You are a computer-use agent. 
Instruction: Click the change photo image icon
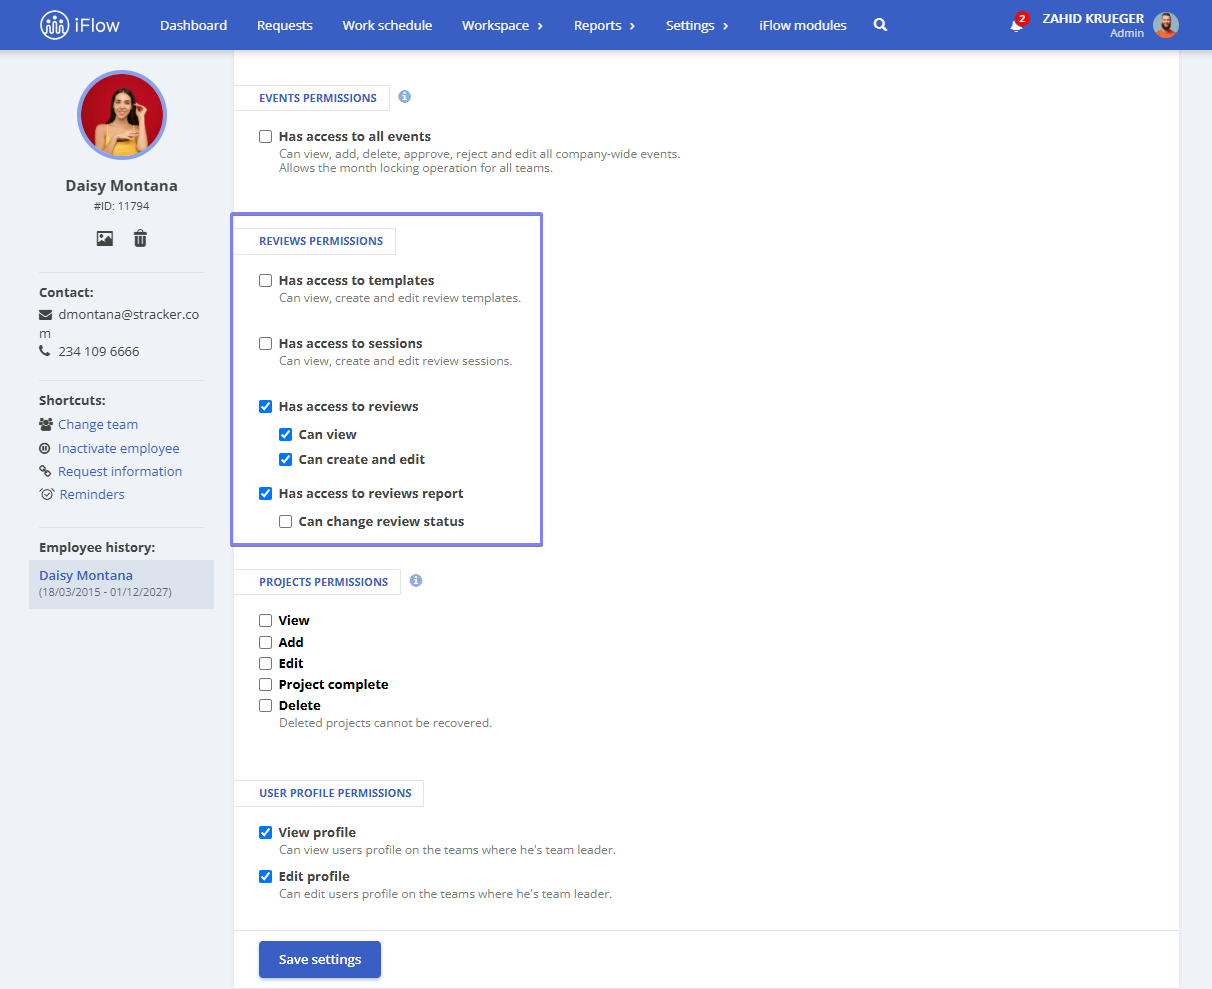click(x=105, y=238)
